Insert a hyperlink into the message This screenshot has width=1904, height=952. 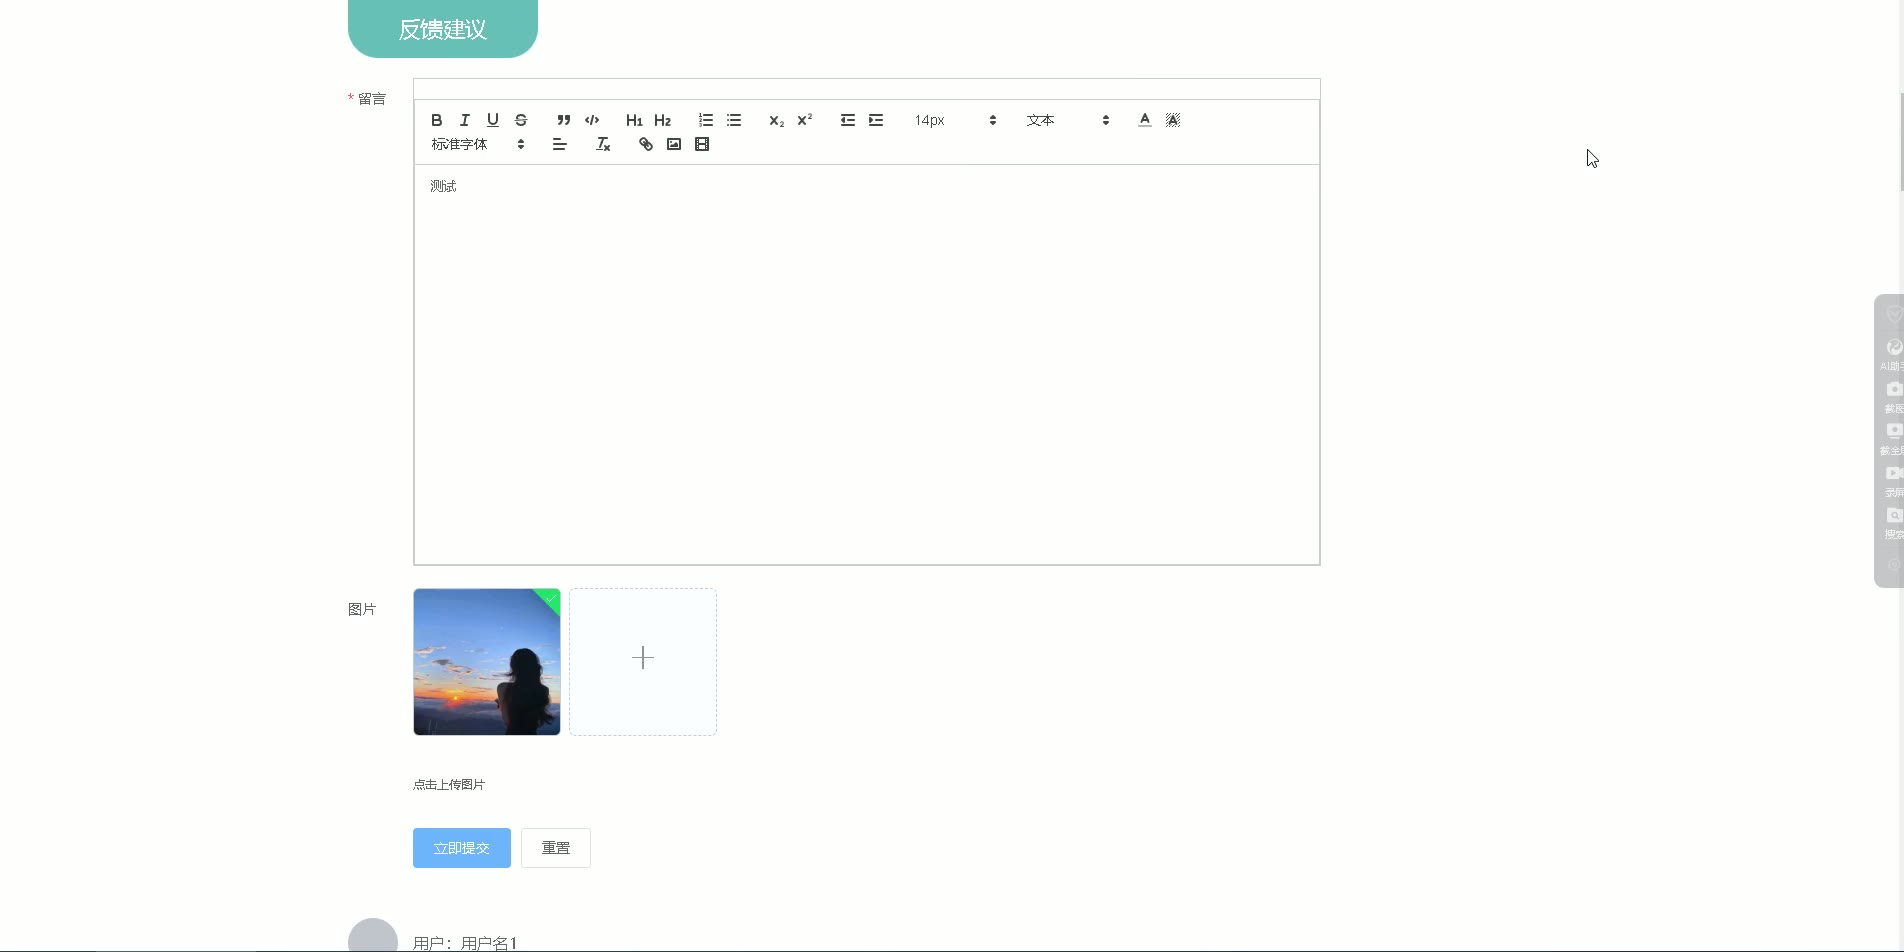646,144
